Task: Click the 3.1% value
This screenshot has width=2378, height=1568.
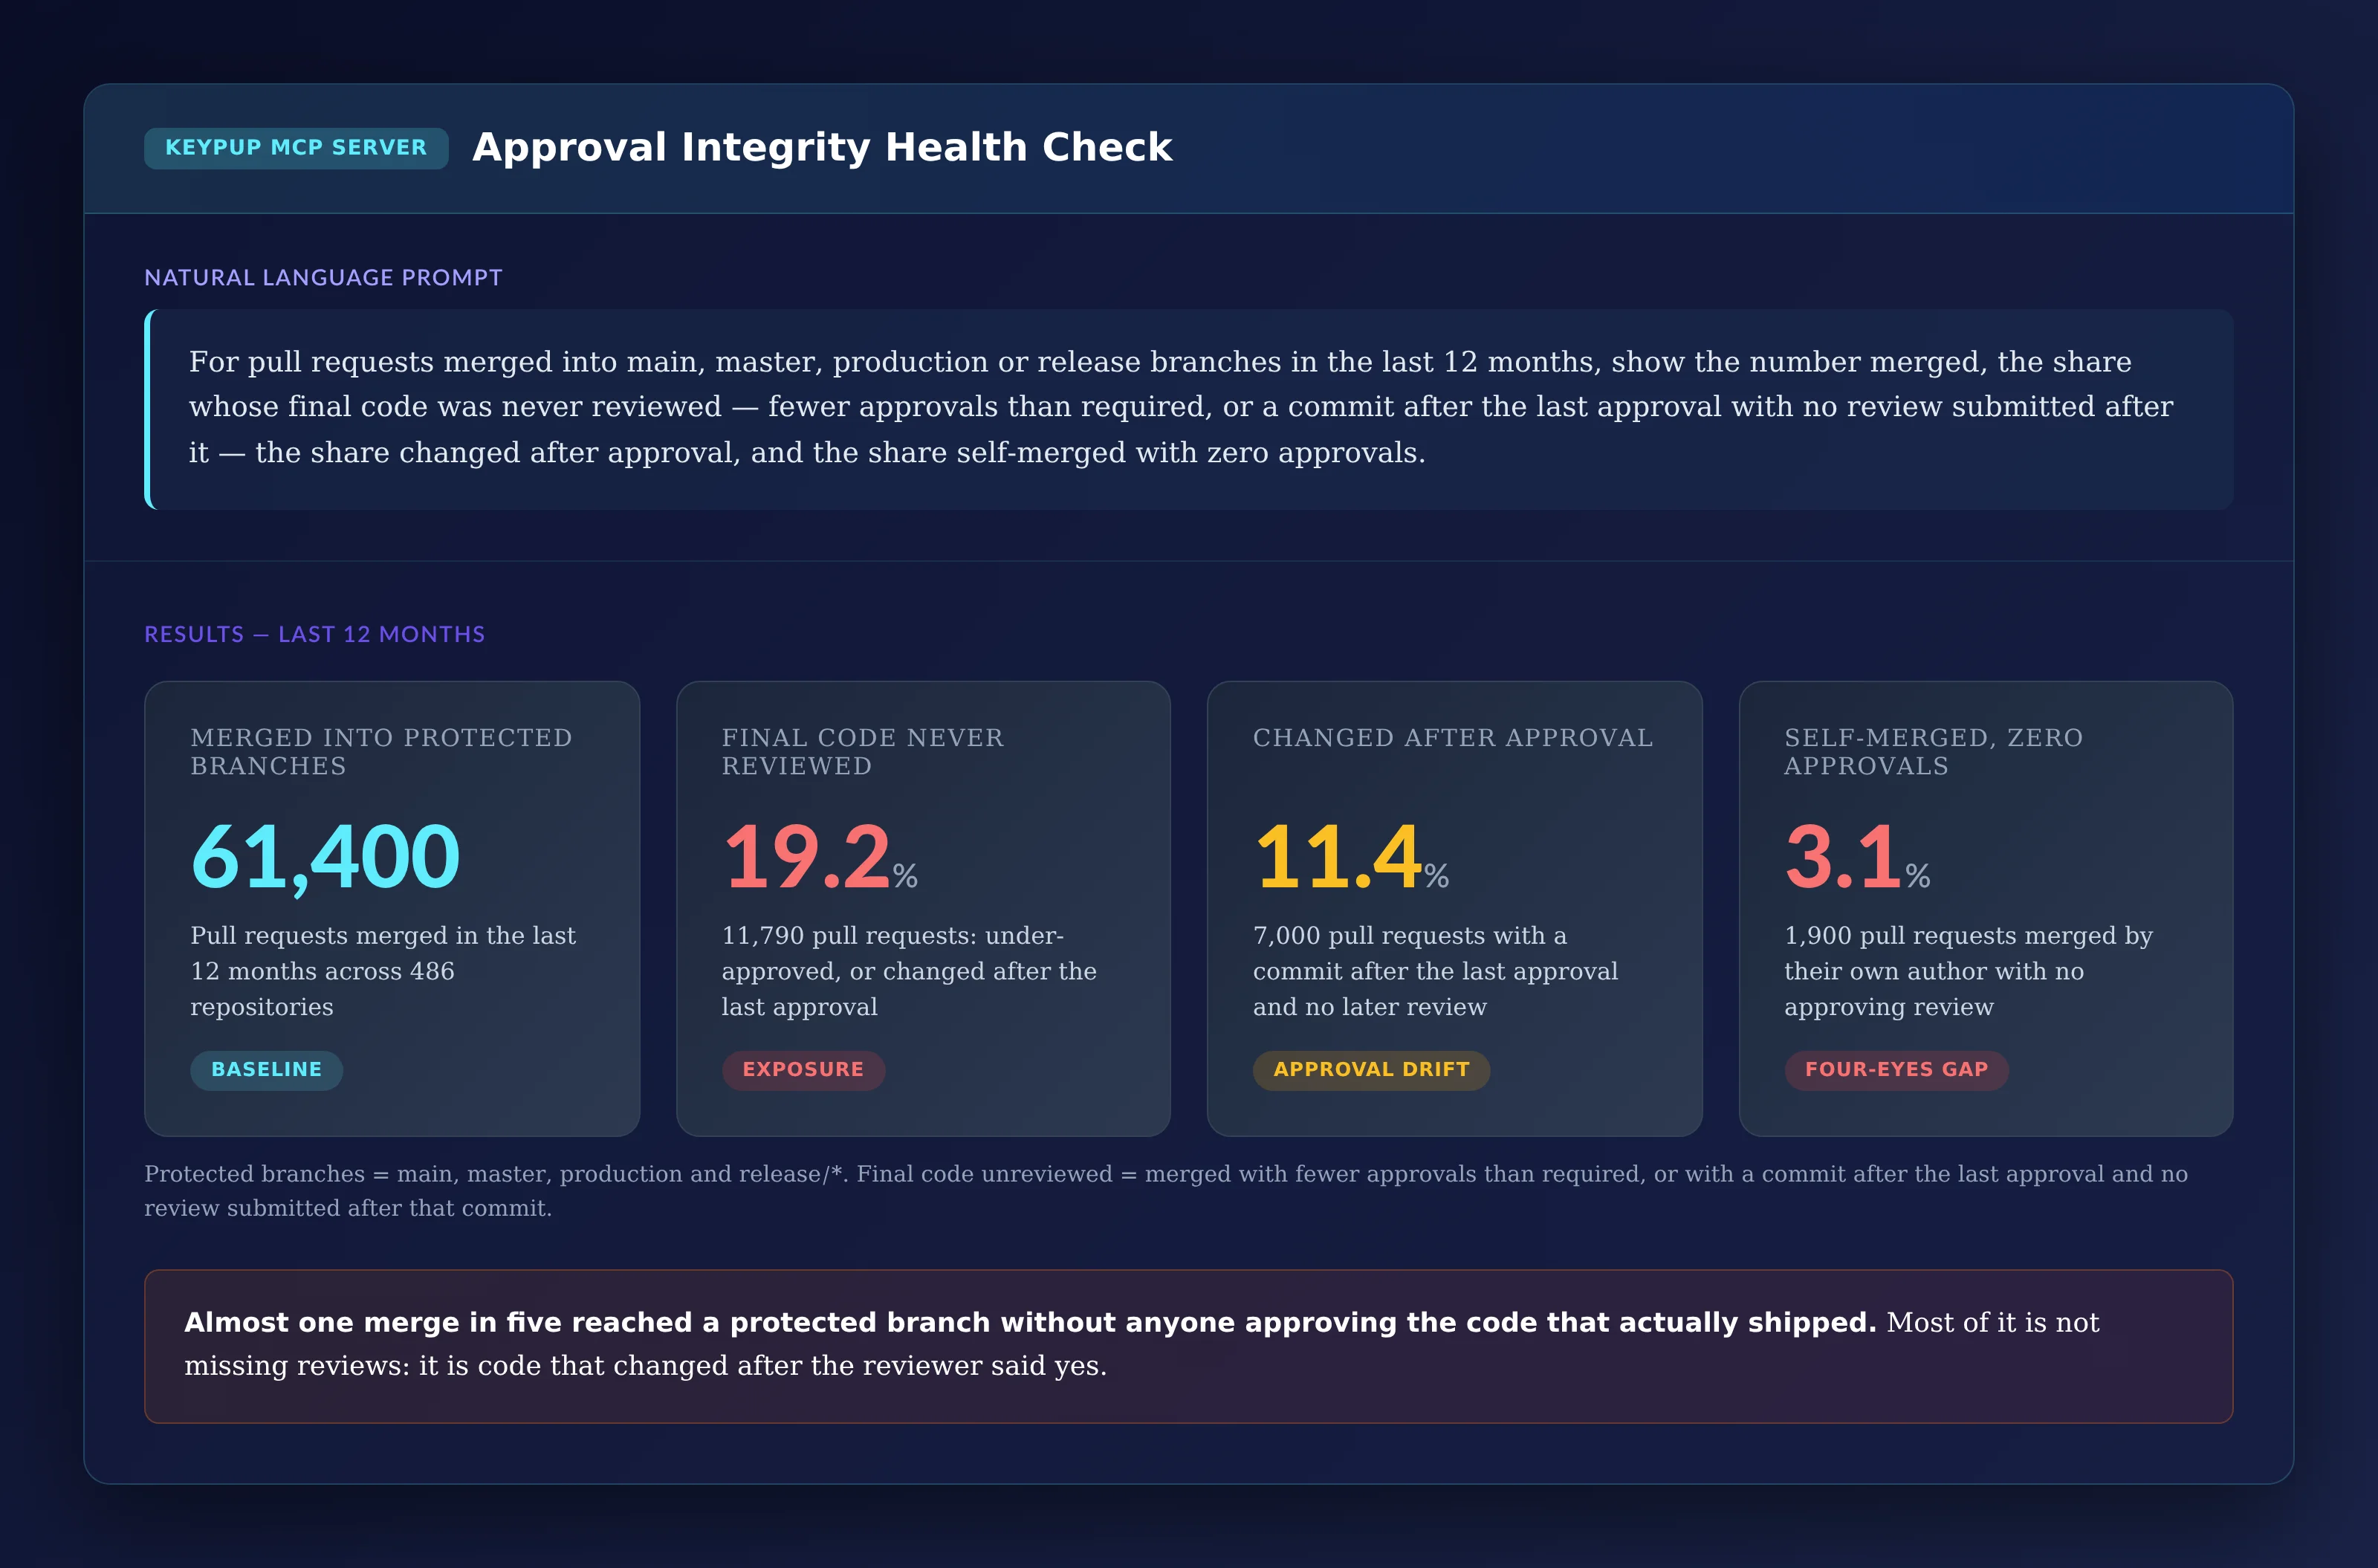Action: point(1857,857)
